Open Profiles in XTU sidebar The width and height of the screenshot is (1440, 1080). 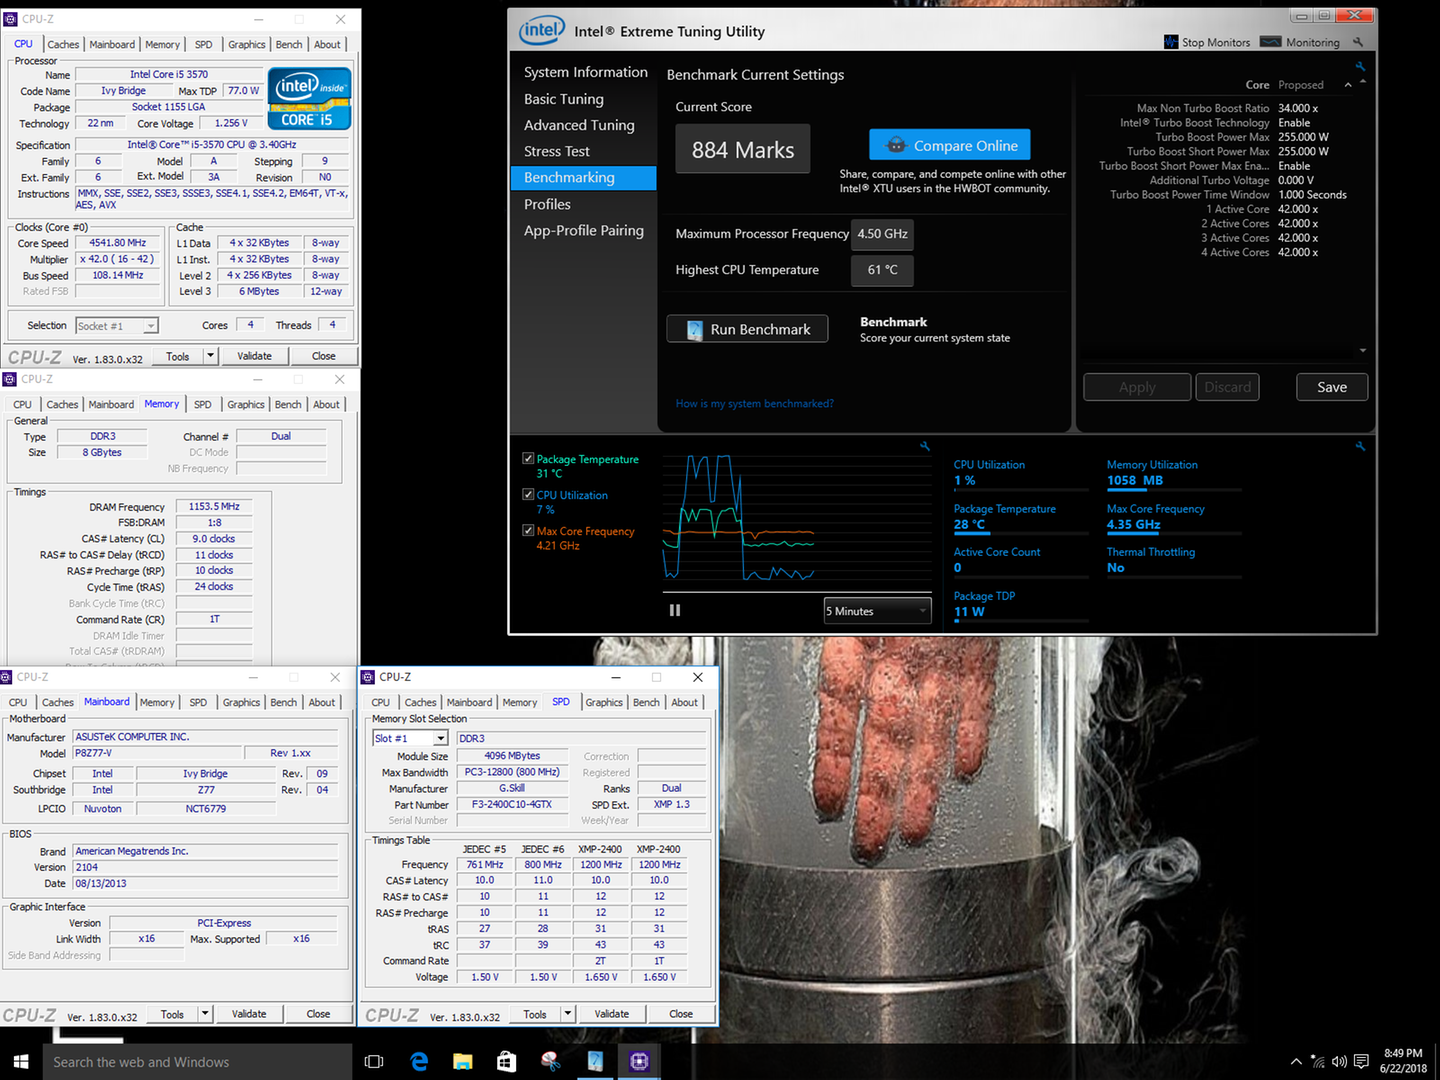[547, 204]
